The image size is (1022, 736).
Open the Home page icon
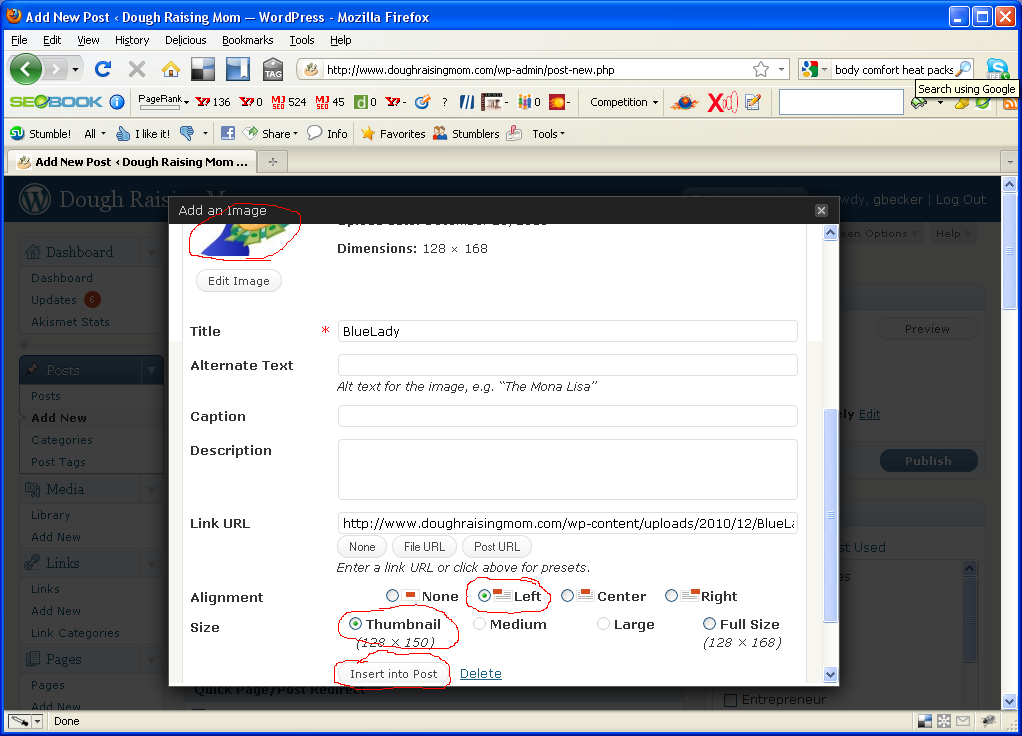point(171,68)
